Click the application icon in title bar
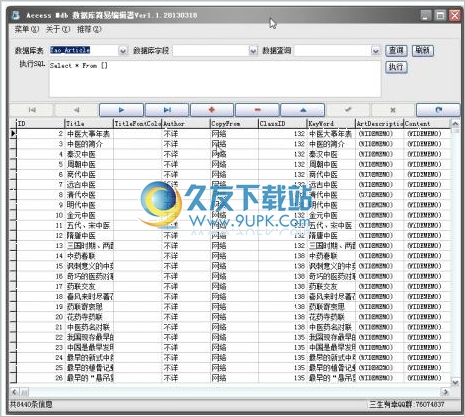This screenshot has height=417, width=465. coord(15,15)
